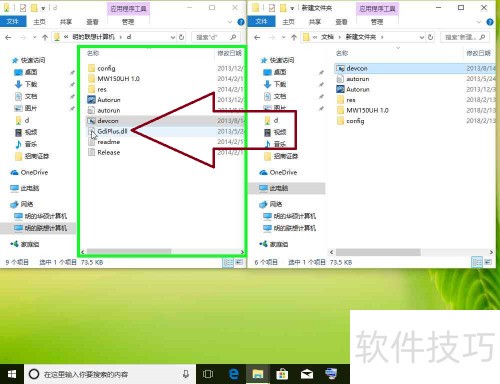This screenshot has height=384, width=500.
Task: Select res folder in left window
Action: pos(97,89)
